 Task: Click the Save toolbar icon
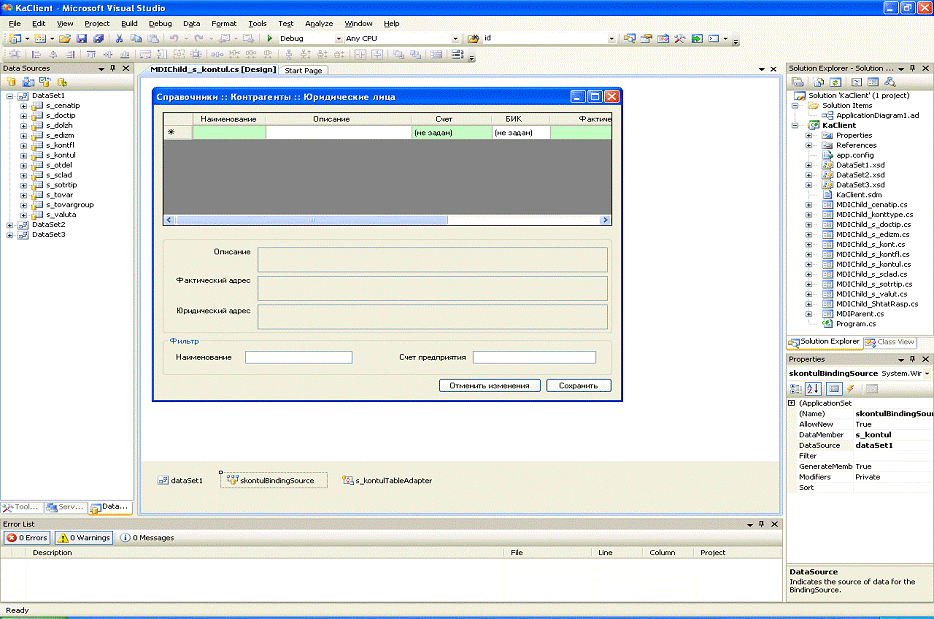pos(81,39)
